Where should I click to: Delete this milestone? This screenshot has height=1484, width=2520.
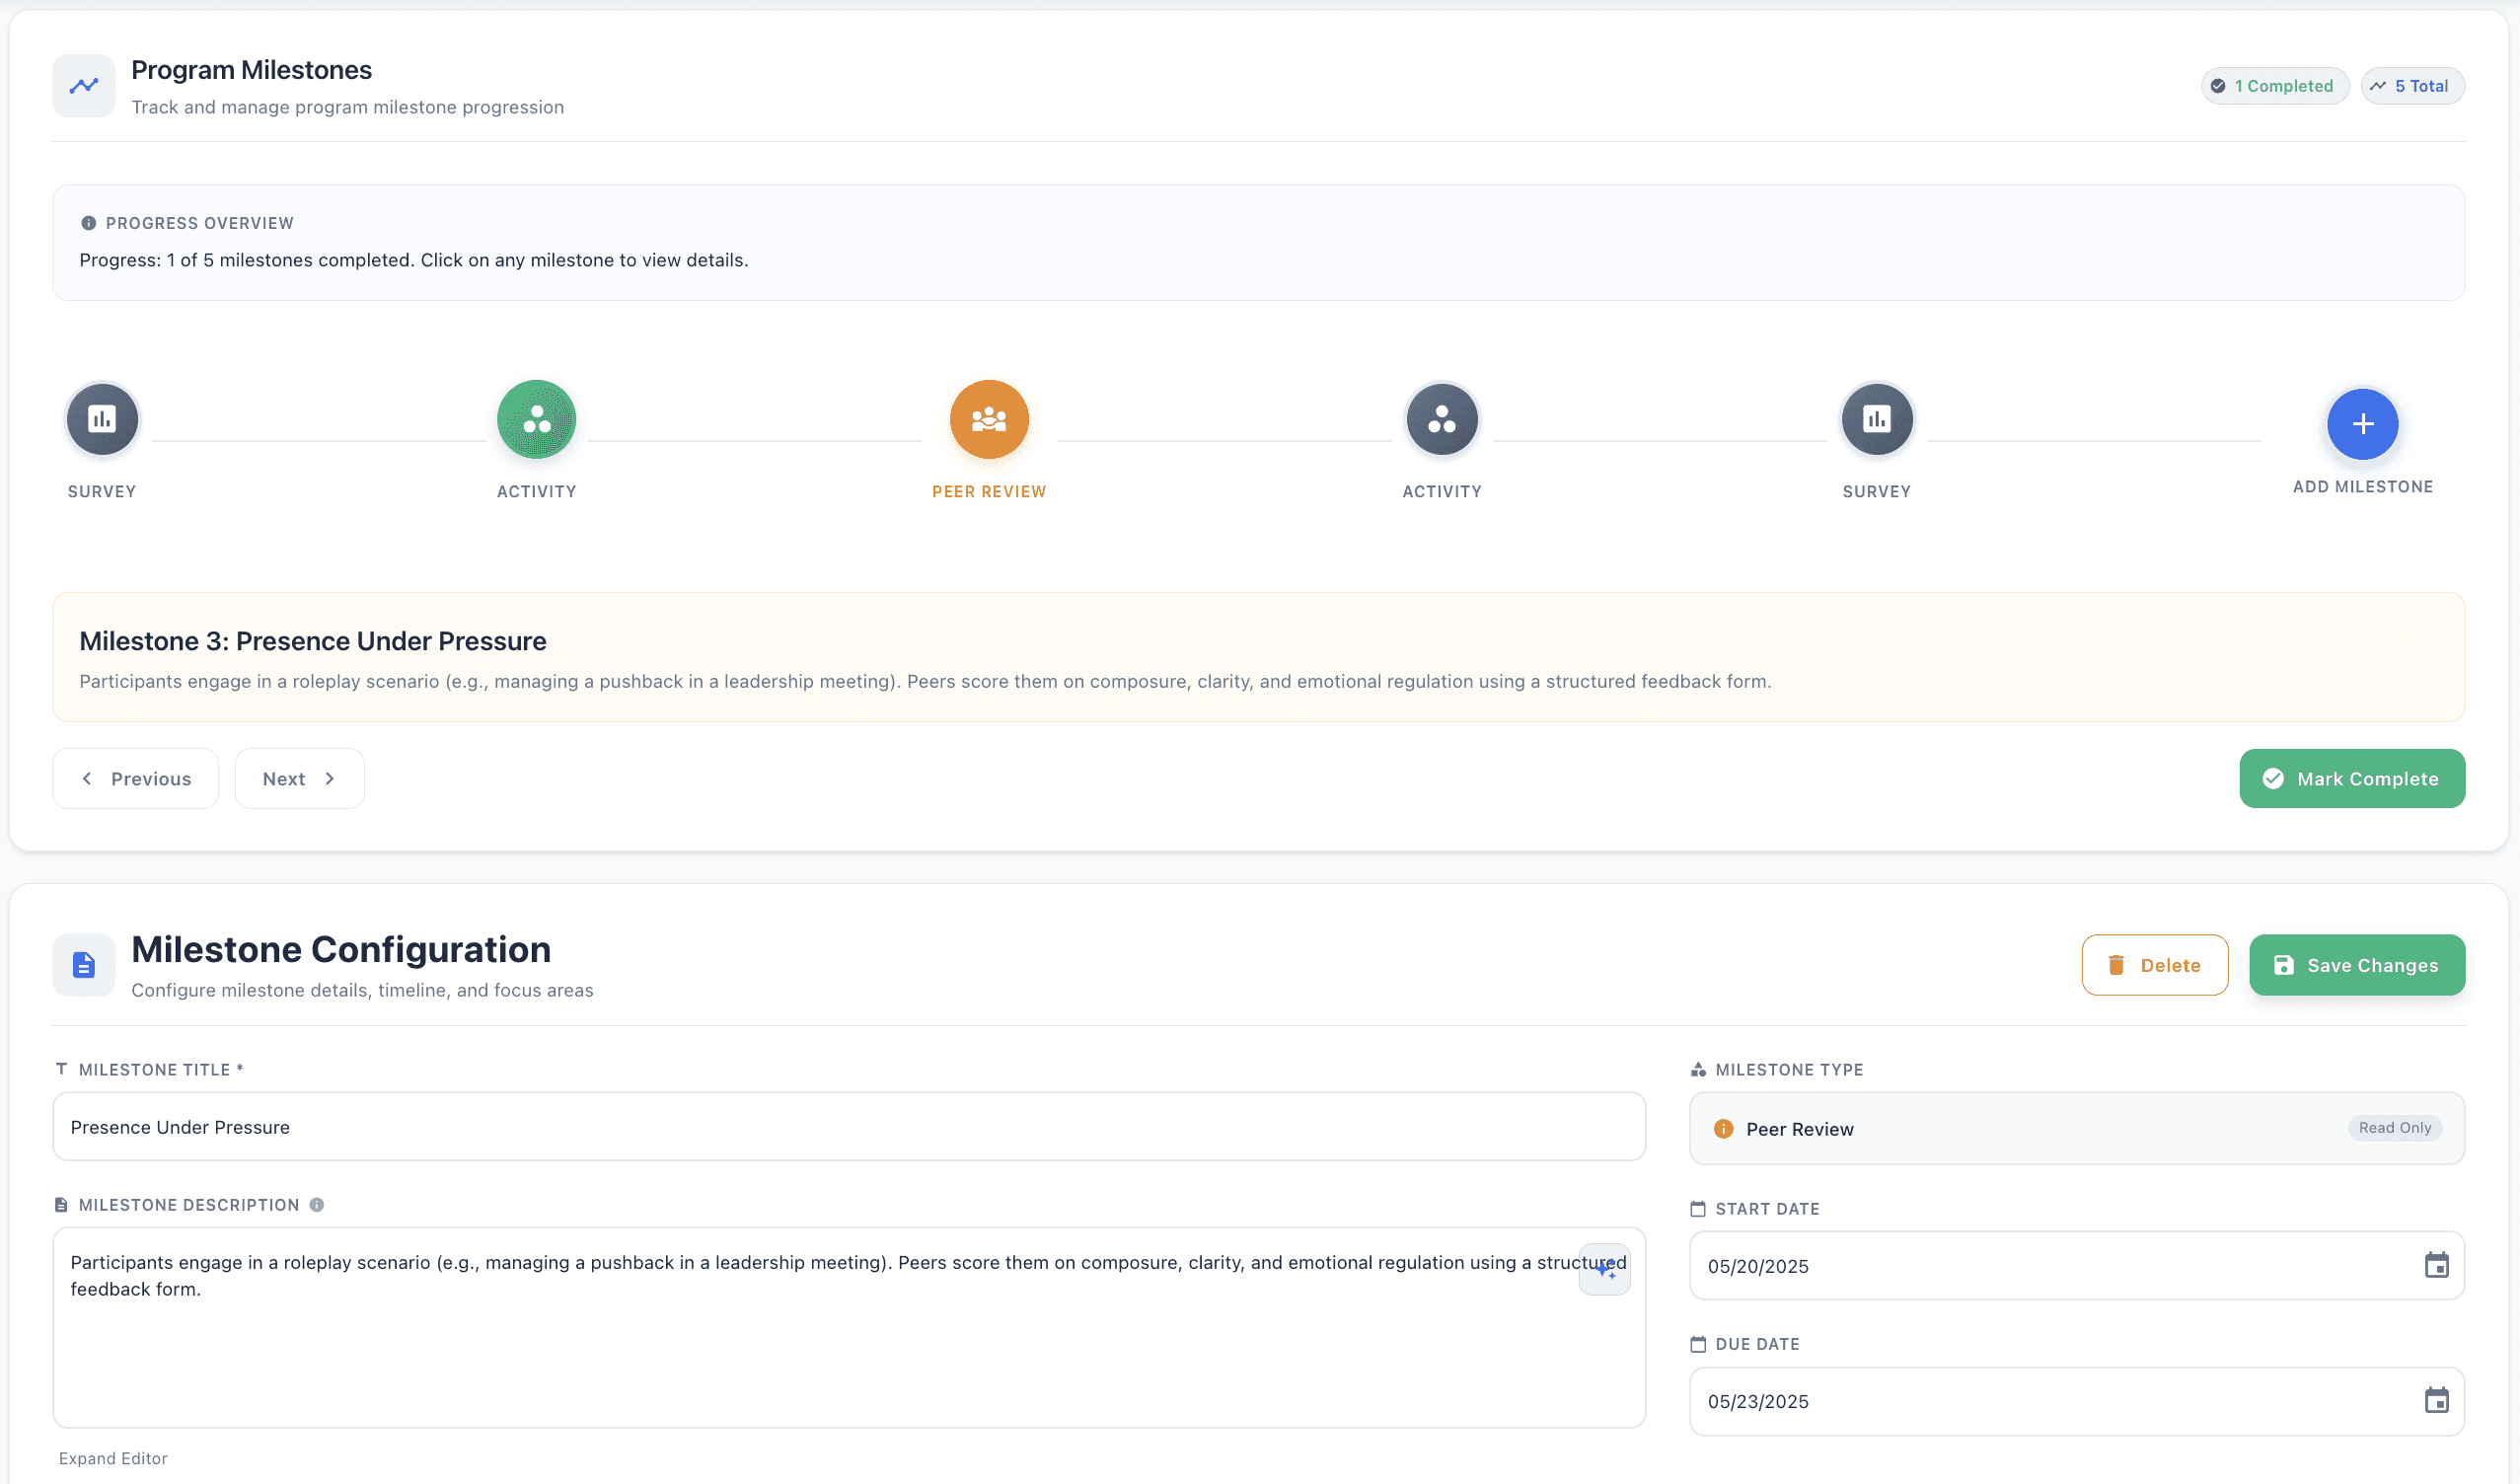pyautogui.click(x=2154, y=965)
